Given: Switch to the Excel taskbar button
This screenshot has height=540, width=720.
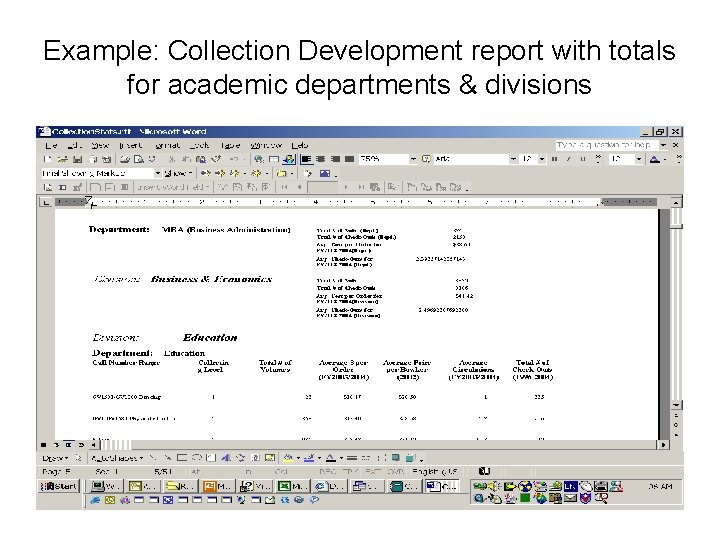Looking at the screenshot, I should tap(292, 486).
